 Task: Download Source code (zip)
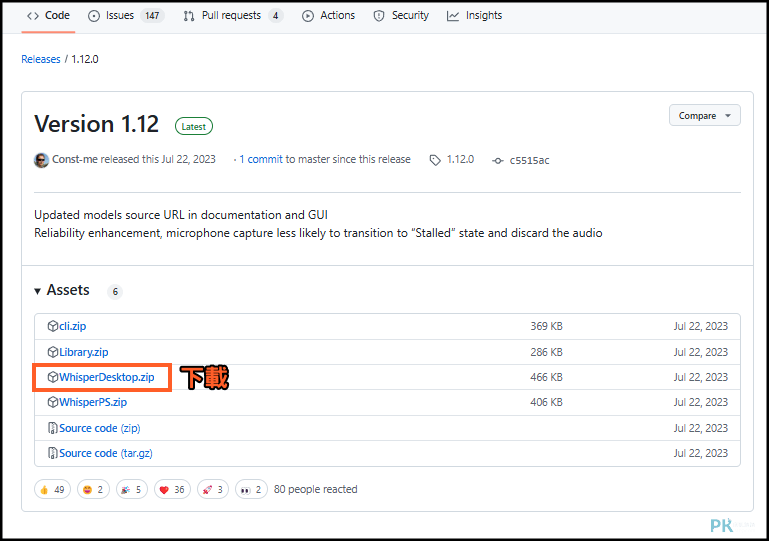tap(100, 428)
